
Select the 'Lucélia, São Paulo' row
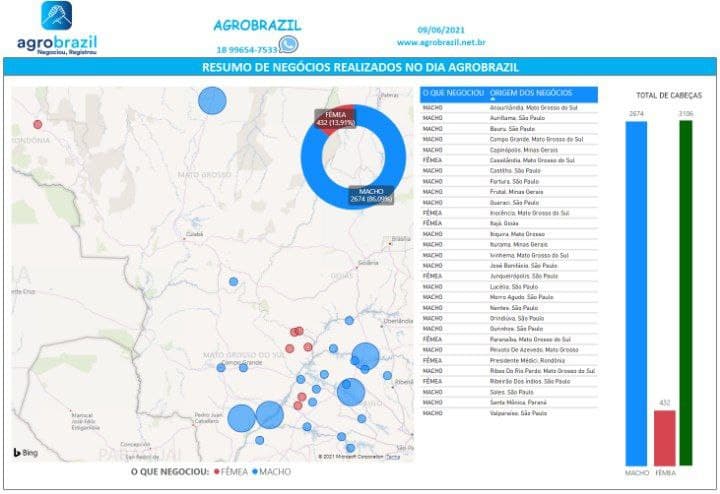509,287
